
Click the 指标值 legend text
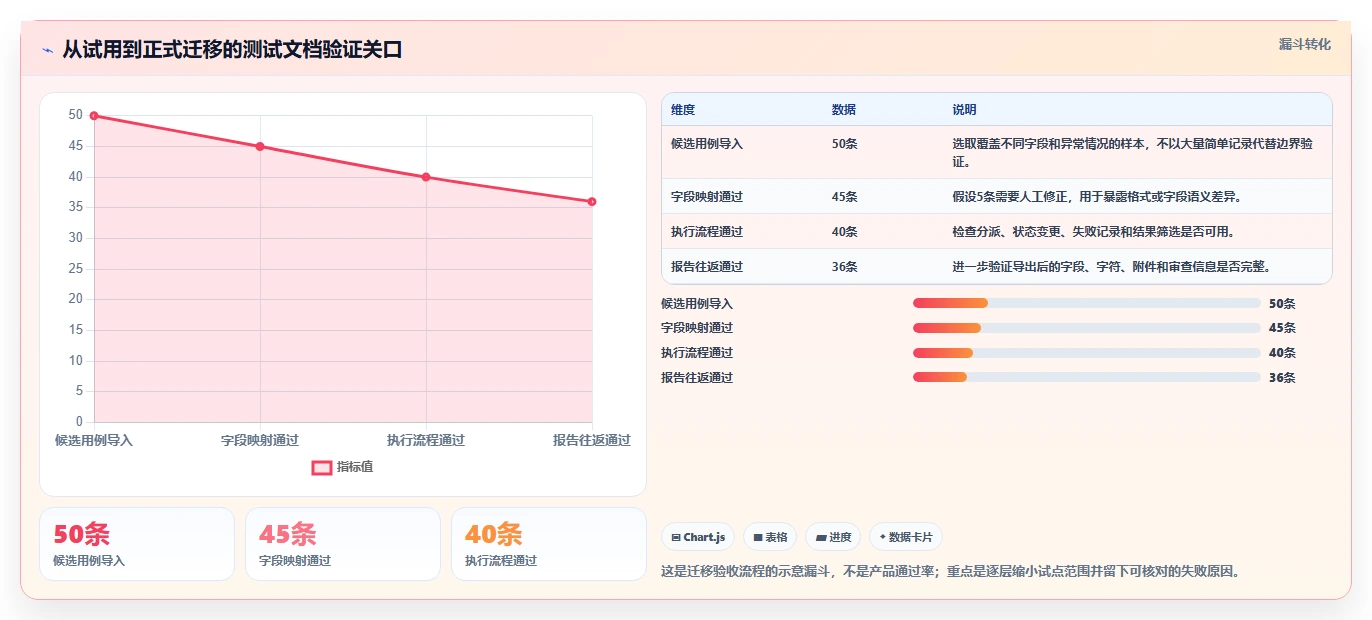tap(355, 467)
